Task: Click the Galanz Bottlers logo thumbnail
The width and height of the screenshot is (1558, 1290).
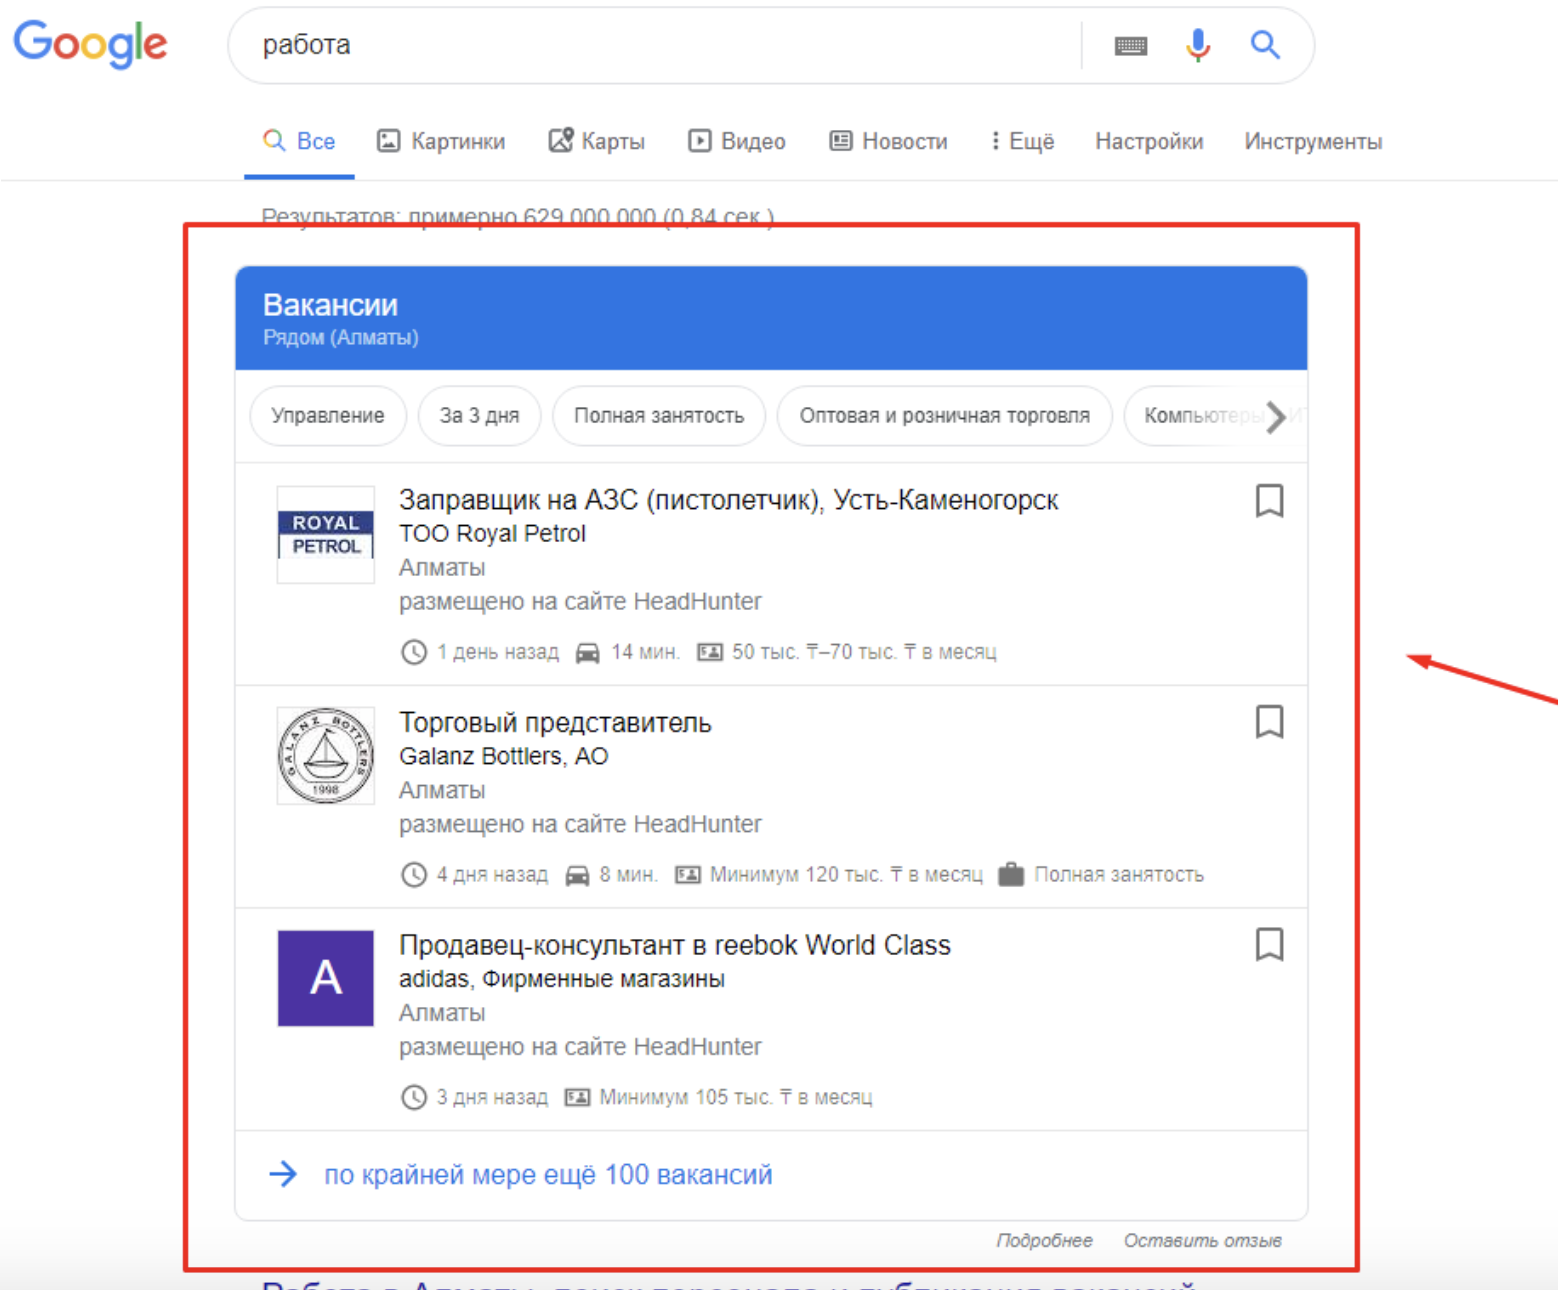Action: pyautogui.click(x=326, y=756)
